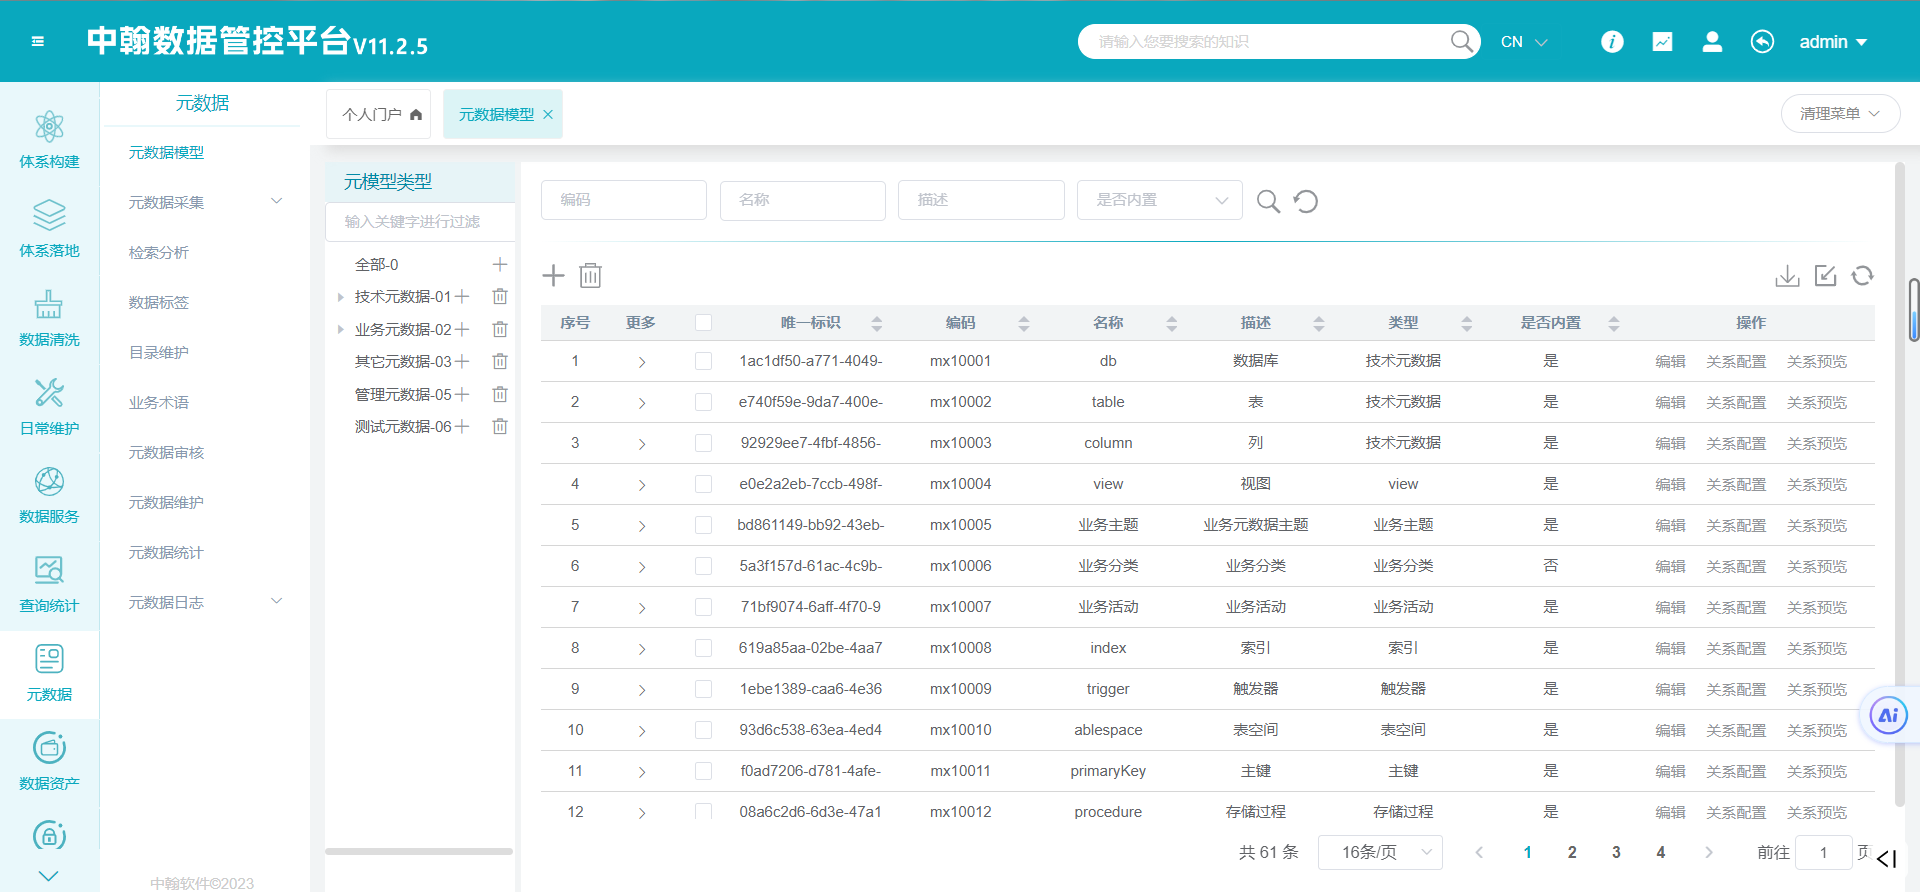
Task: Delete 测试元数据-06 tree node
Action: (500, 426)
